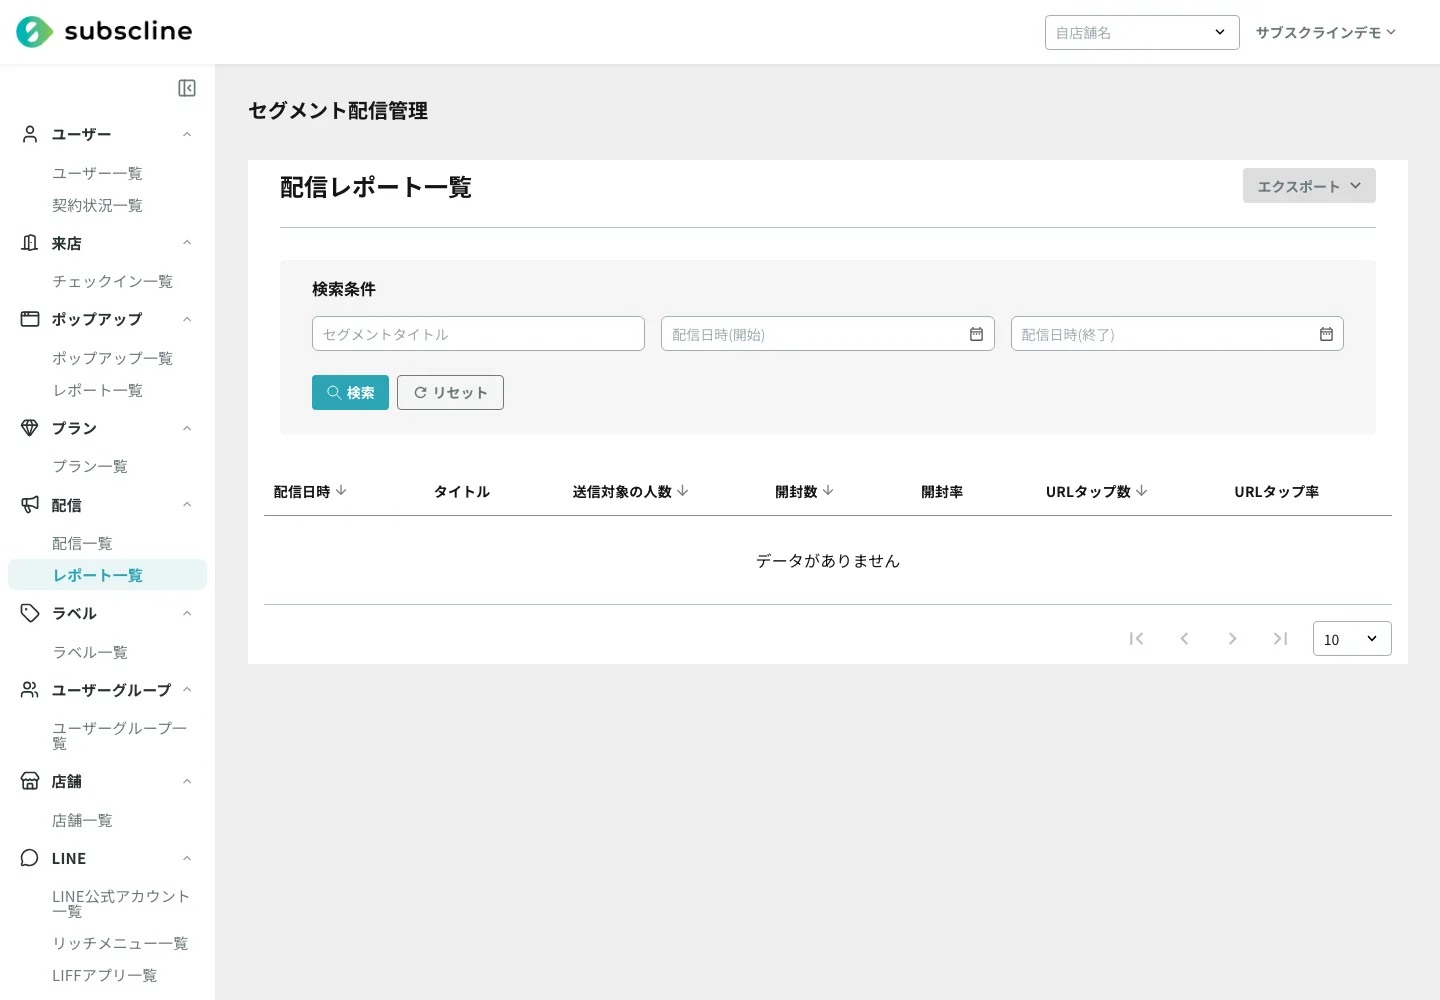The image size is (1440, 1000).
Task: Collapse the LINE sidebar section
Action: [187, 858]
